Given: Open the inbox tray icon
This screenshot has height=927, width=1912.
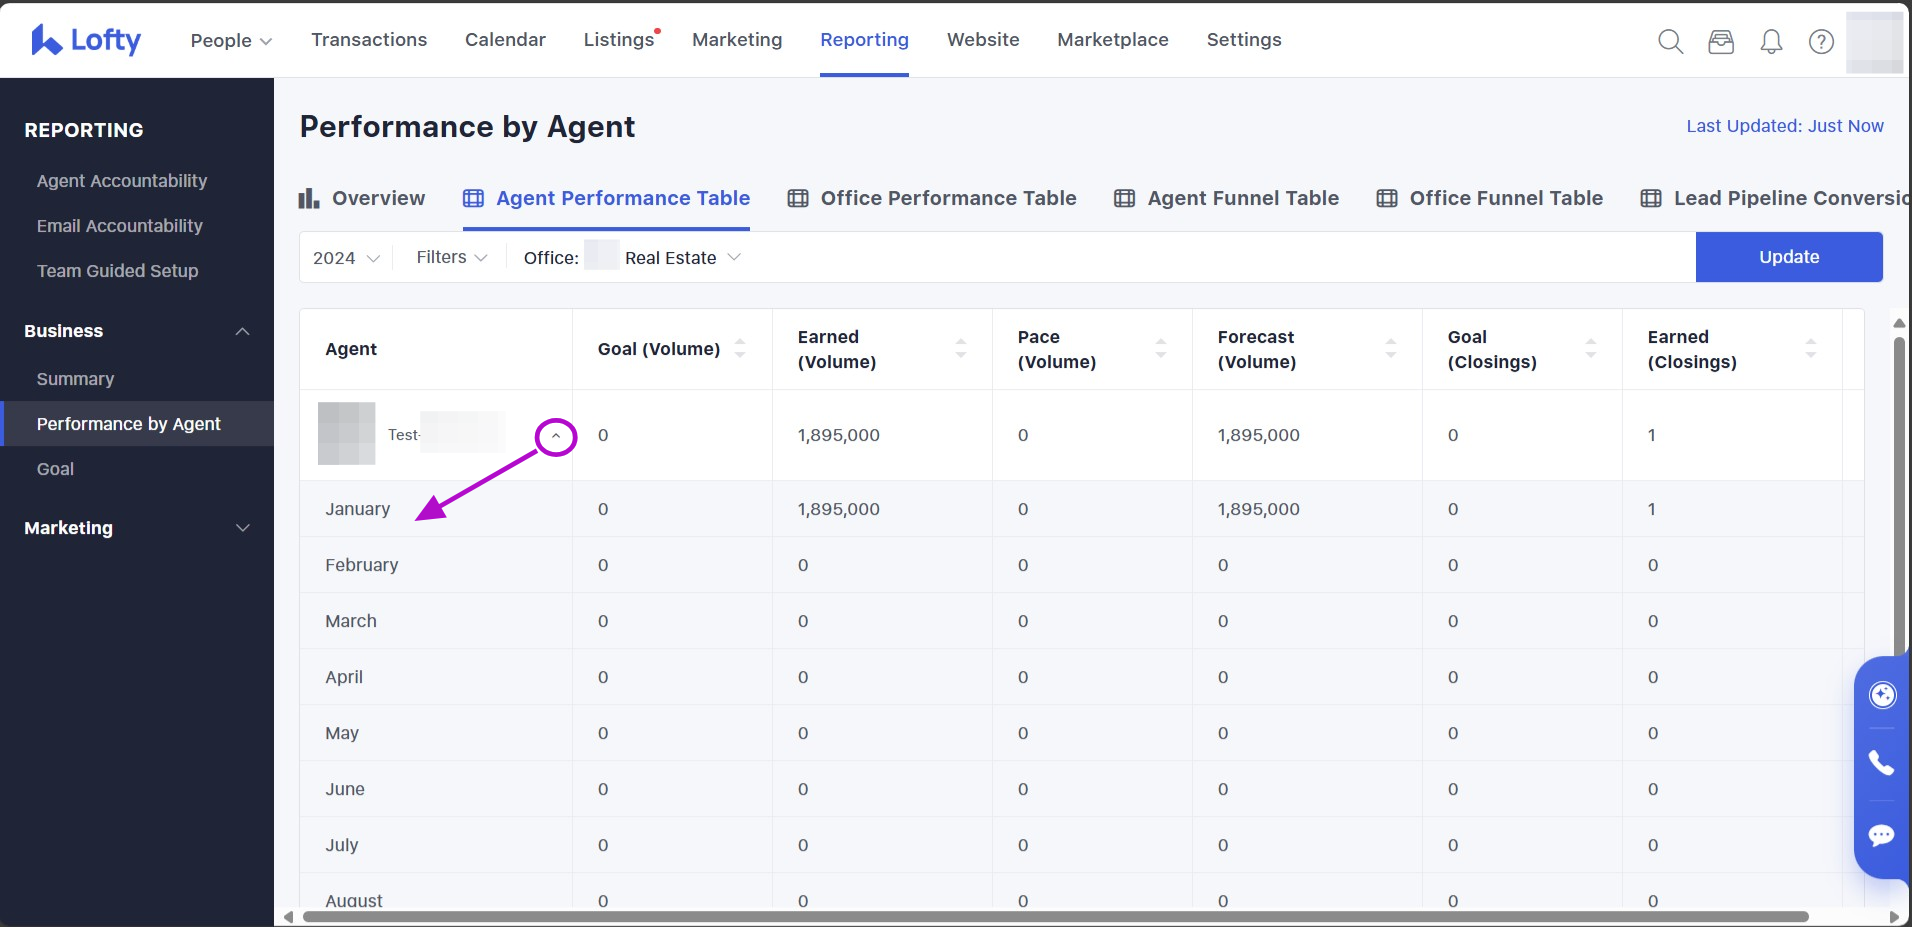Looking at the screenshot, I should pos(1721,41).
